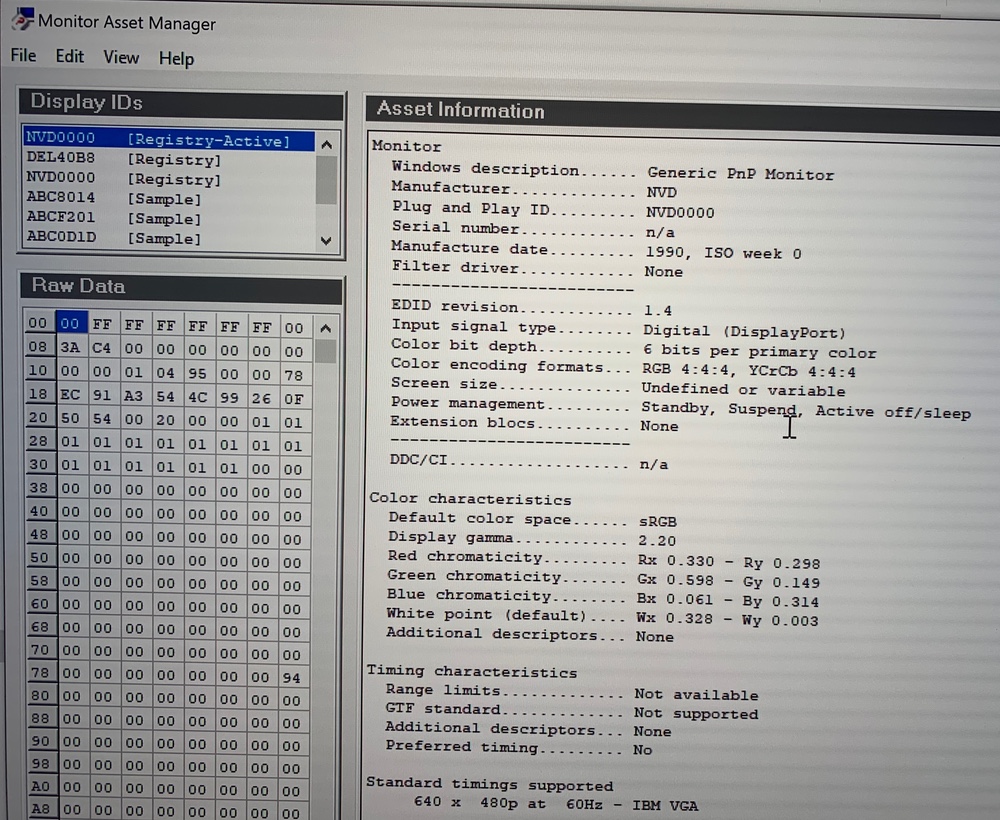Open the File menu
The width and height of the screenshot is (1000, 820).
pyautogui.click(x=24, y=55)
